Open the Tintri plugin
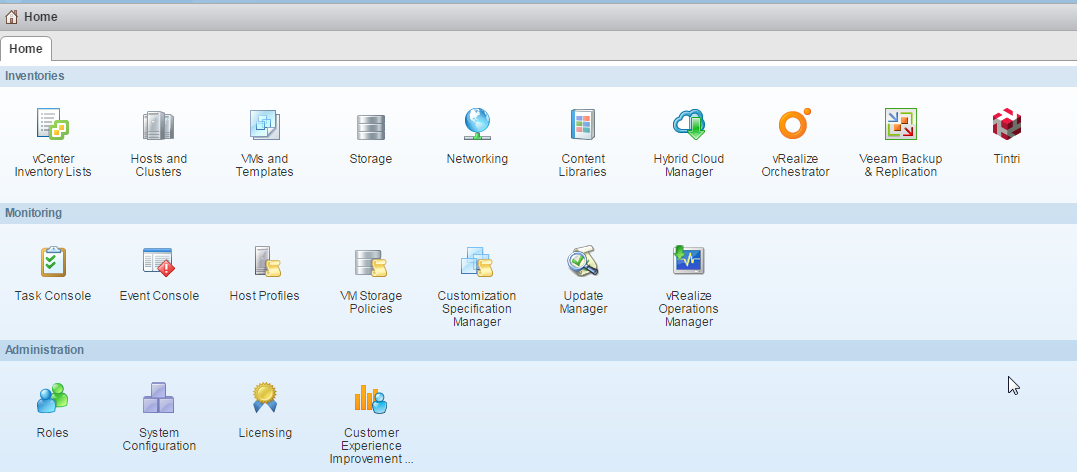Viewport: 1077px width, 472px height. tap(1006, 126)
